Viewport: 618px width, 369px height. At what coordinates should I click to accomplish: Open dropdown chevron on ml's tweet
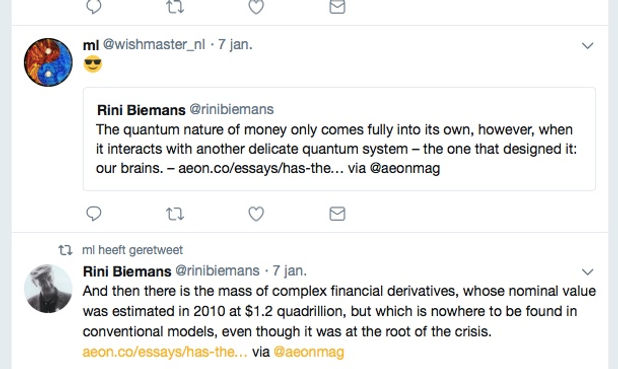(x=588, y=46)
